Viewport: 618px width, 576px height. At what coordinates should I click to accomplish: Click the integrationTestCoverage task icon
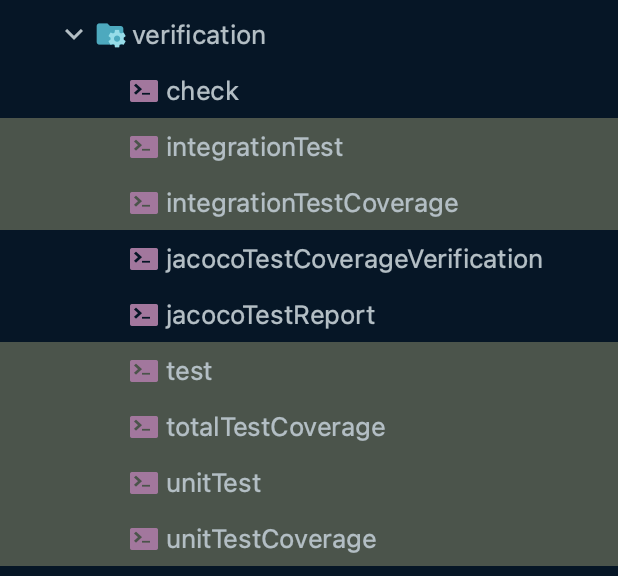tap(144, 203)
